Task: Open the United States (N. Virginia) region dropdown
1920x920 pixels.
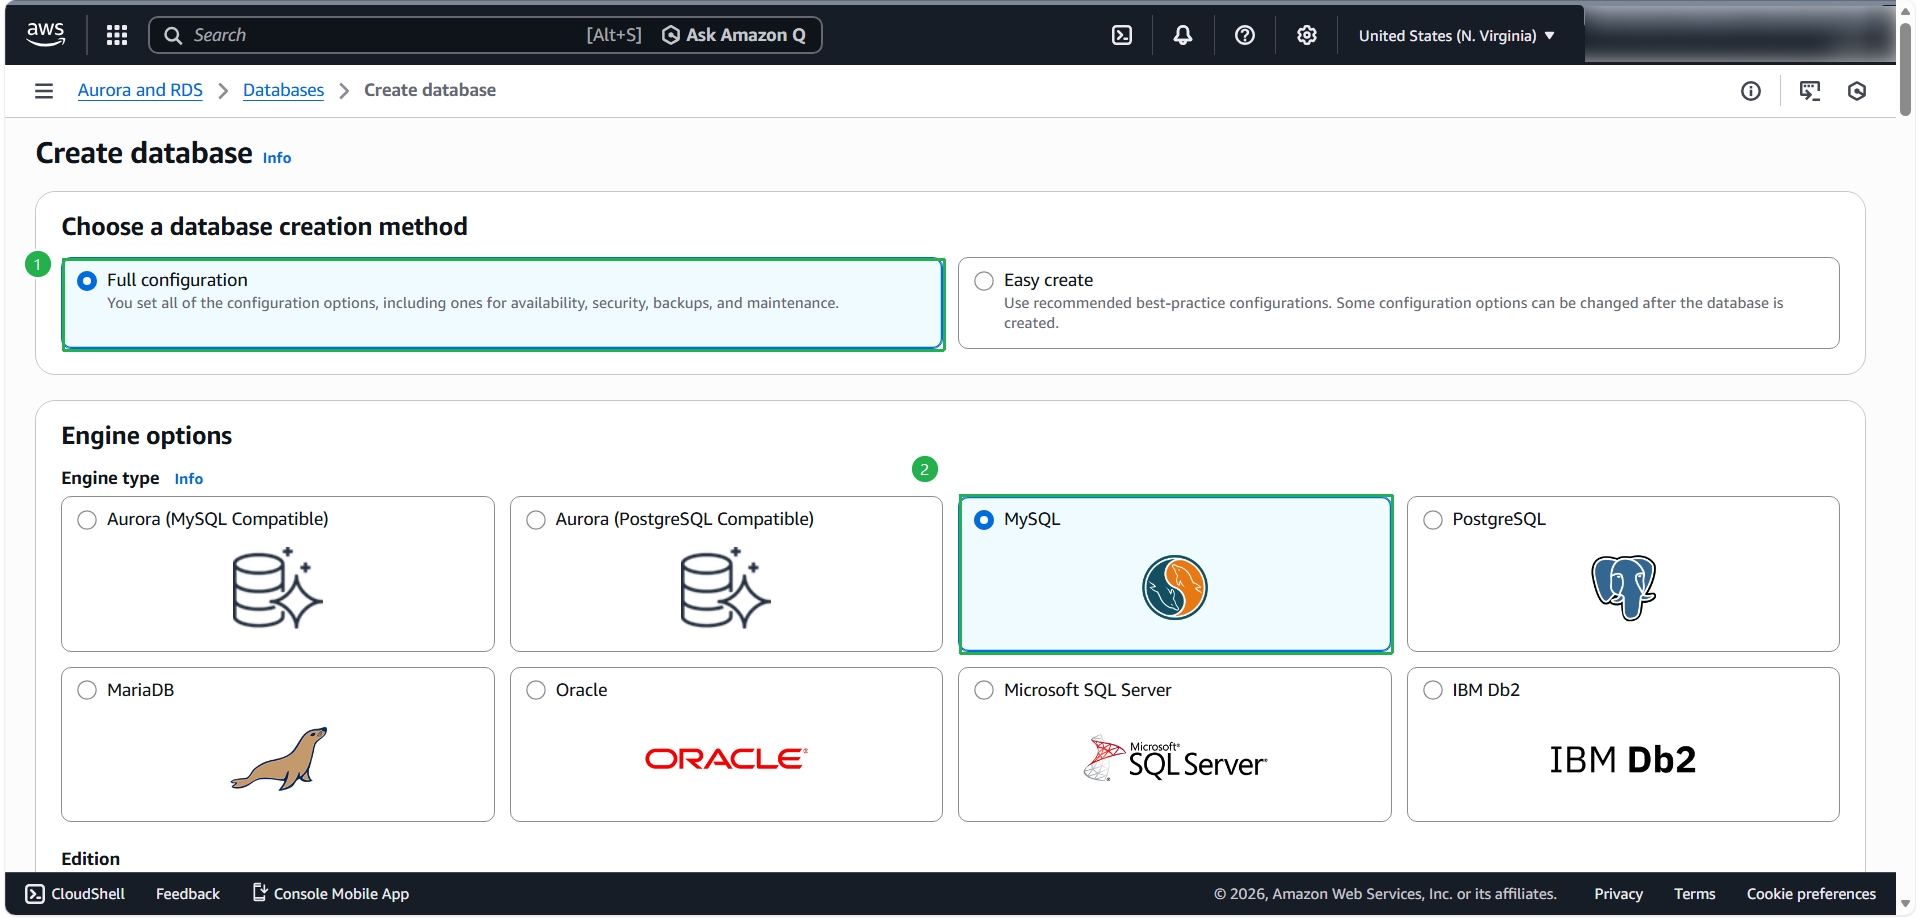Action: point(1457,36)
